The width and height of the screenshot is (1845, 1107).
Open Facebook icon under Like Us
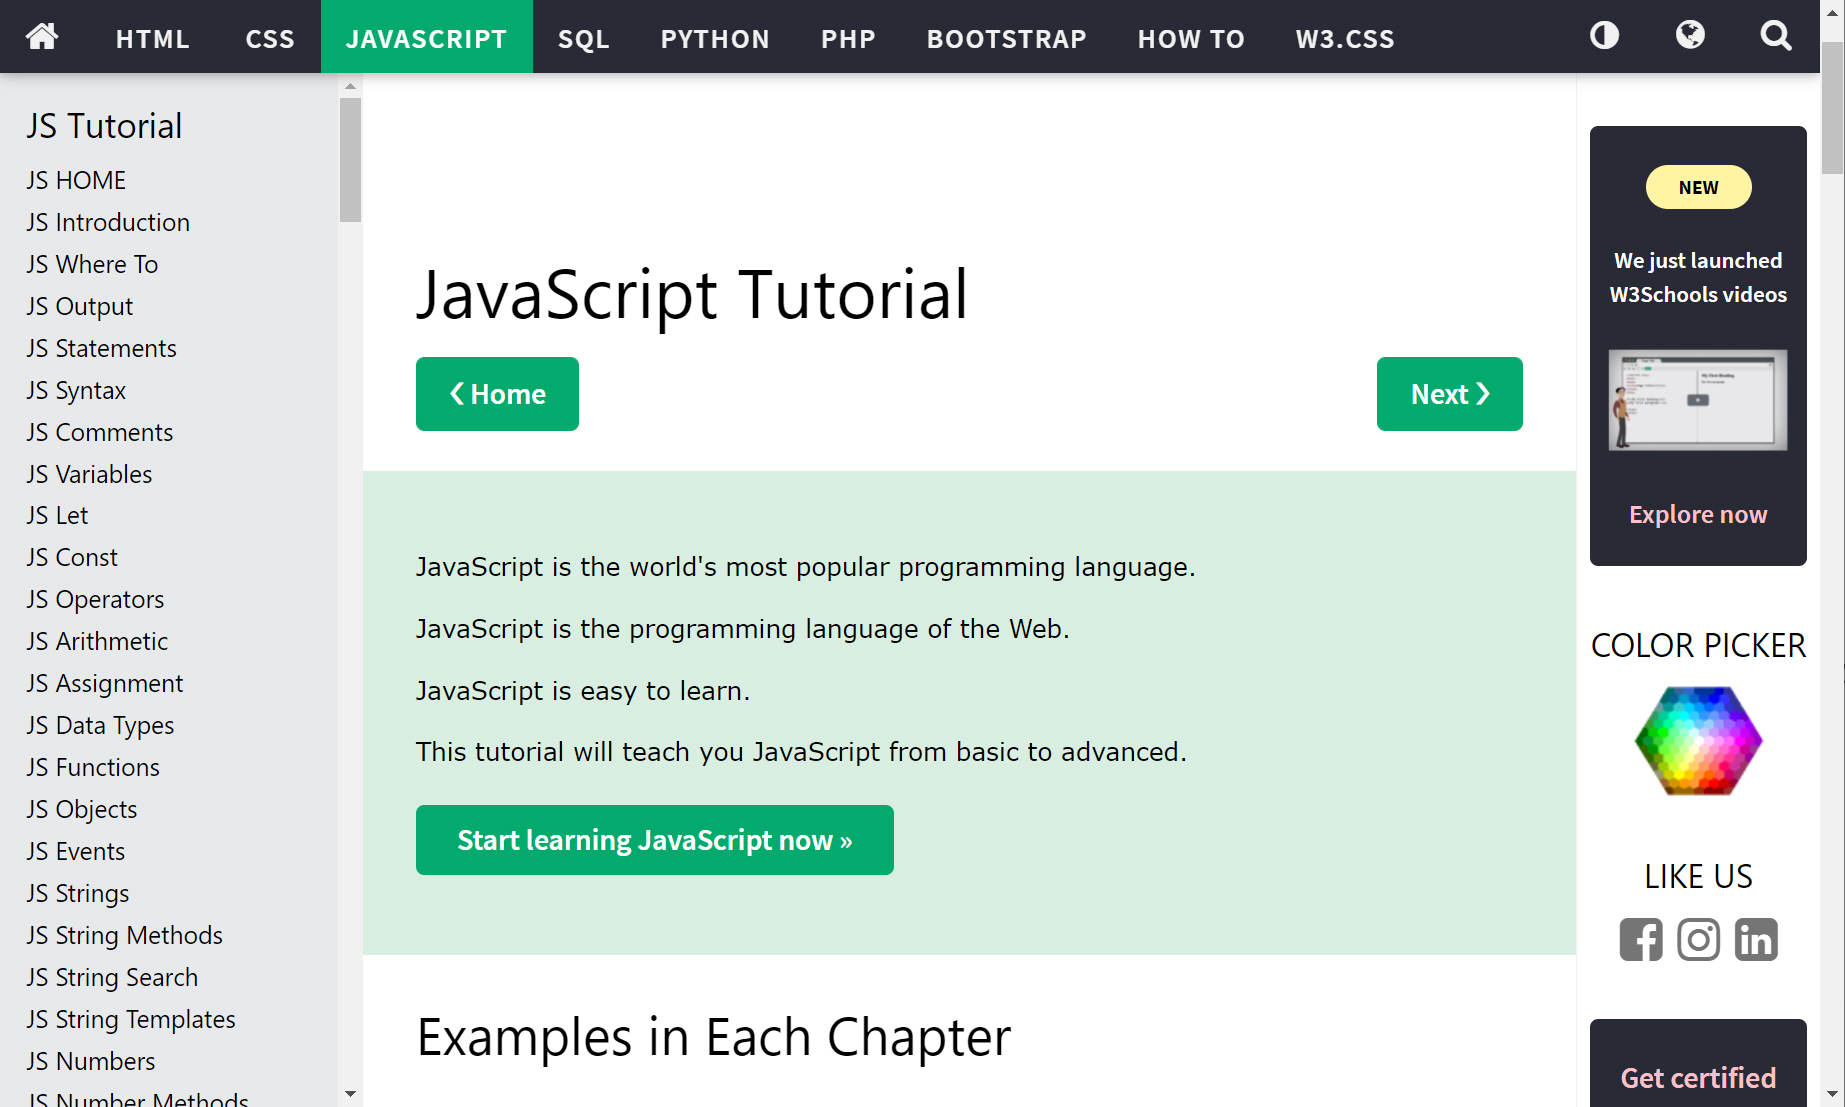click(1641, 939)
